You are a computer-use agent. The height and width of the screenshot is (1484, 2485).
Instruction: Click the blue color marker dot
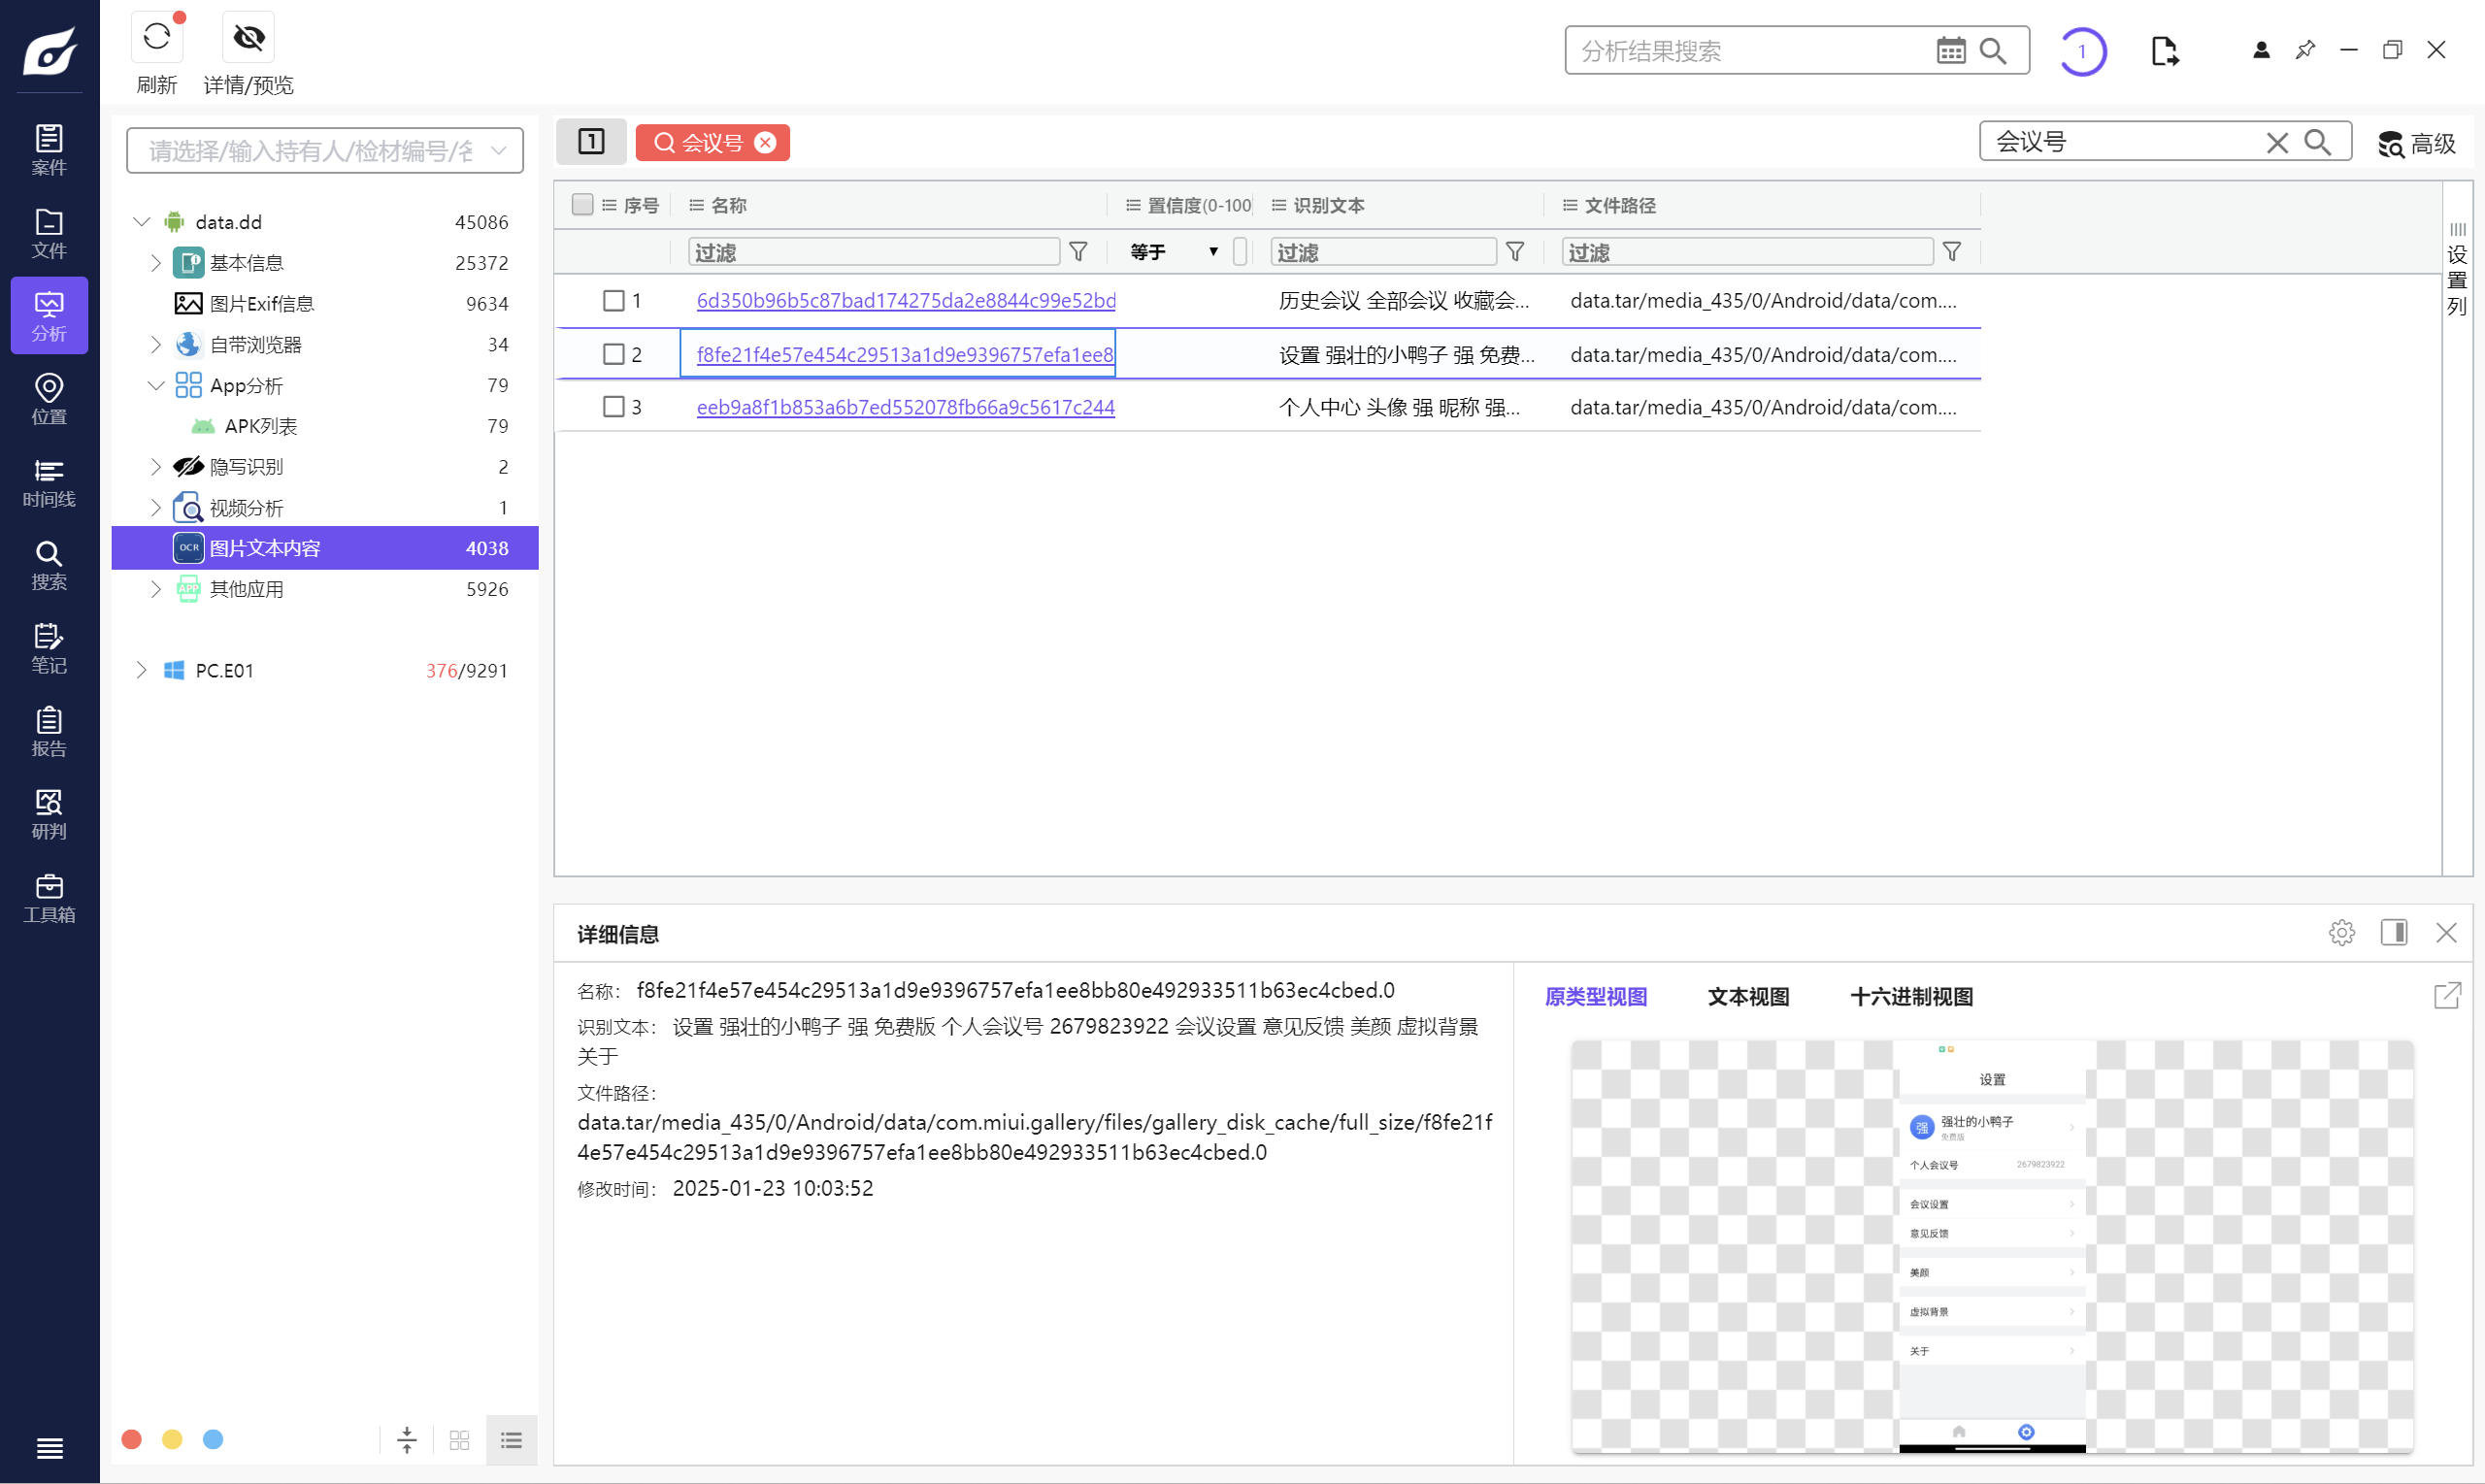click(213, 1439)
